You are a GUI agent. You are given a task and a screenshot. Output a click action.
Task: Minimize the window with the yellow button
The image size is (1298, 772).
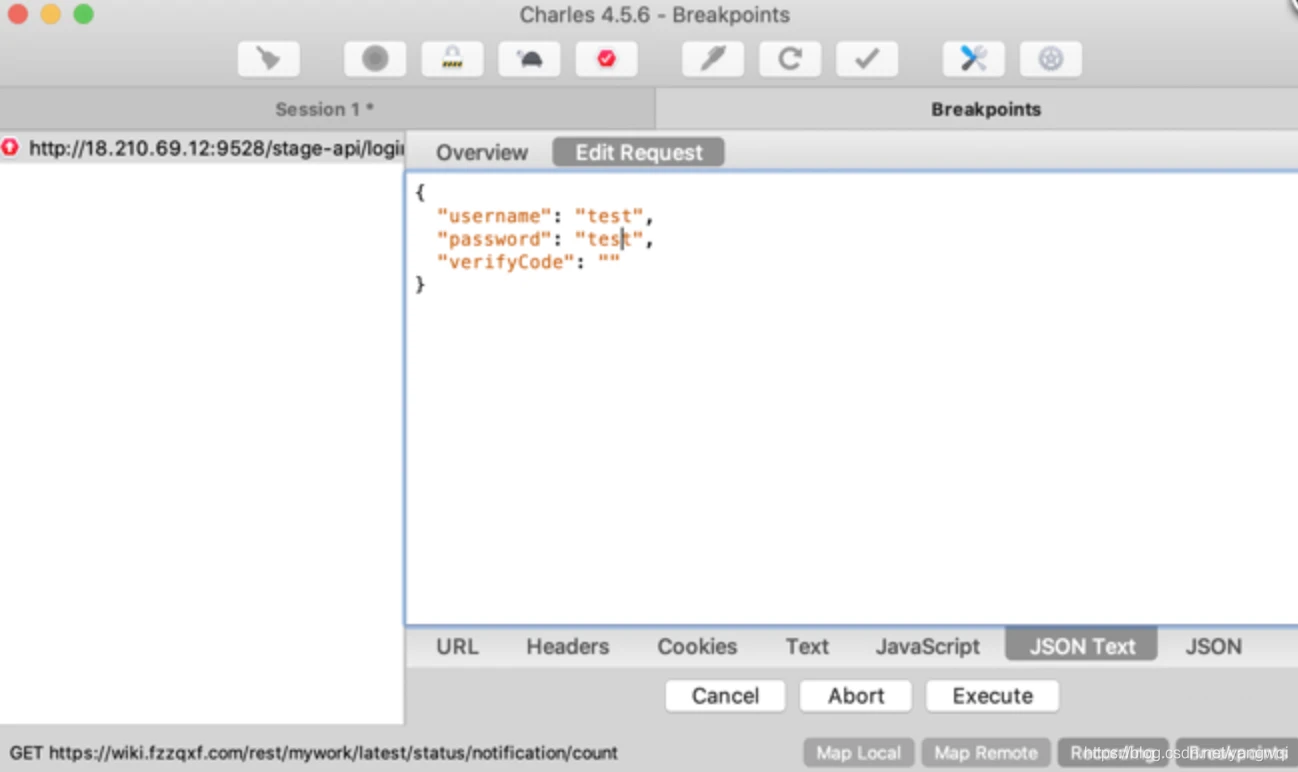pos(50,15)
